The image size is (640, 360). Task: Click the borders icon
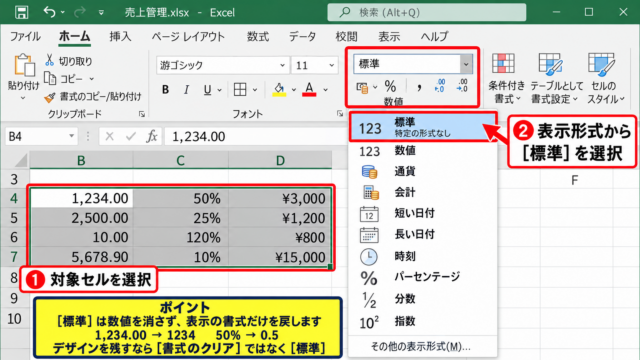point(240,89)
